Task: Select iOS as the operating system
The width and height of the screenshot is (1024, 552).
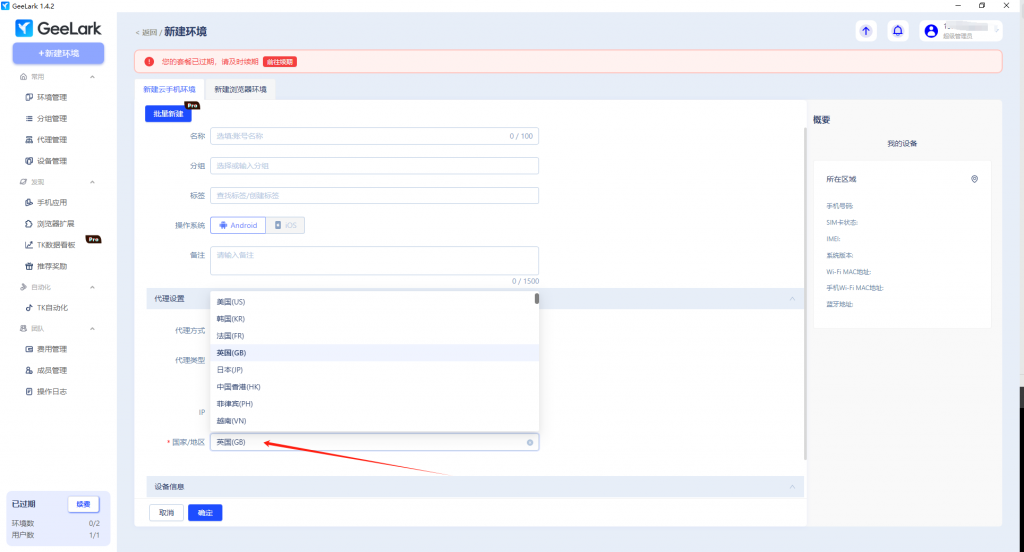Action: [286, 226]
